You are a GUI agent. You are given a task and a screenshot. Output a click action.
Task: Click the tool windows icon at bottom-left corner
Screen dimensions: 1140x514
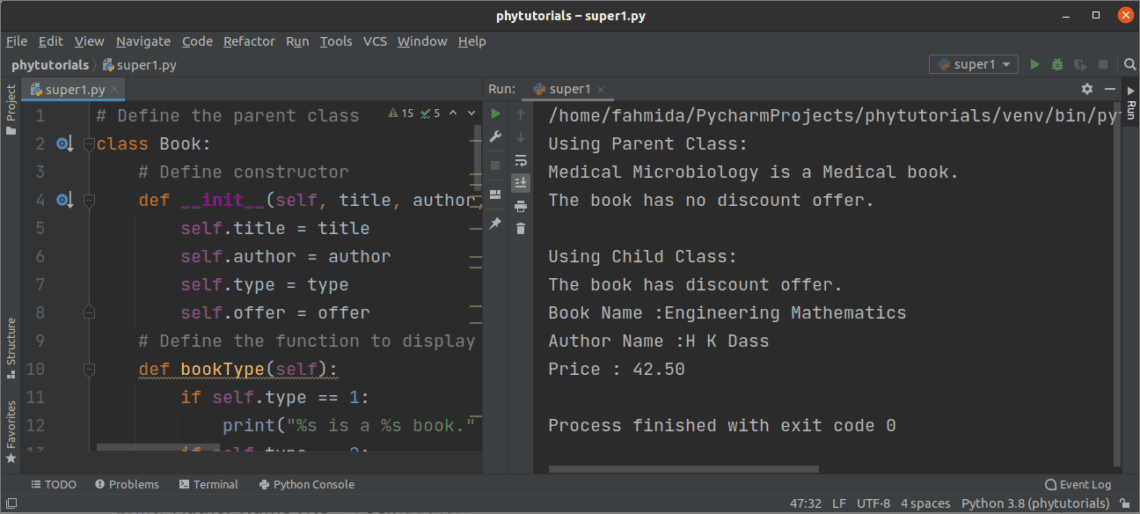tap(12, 504)
